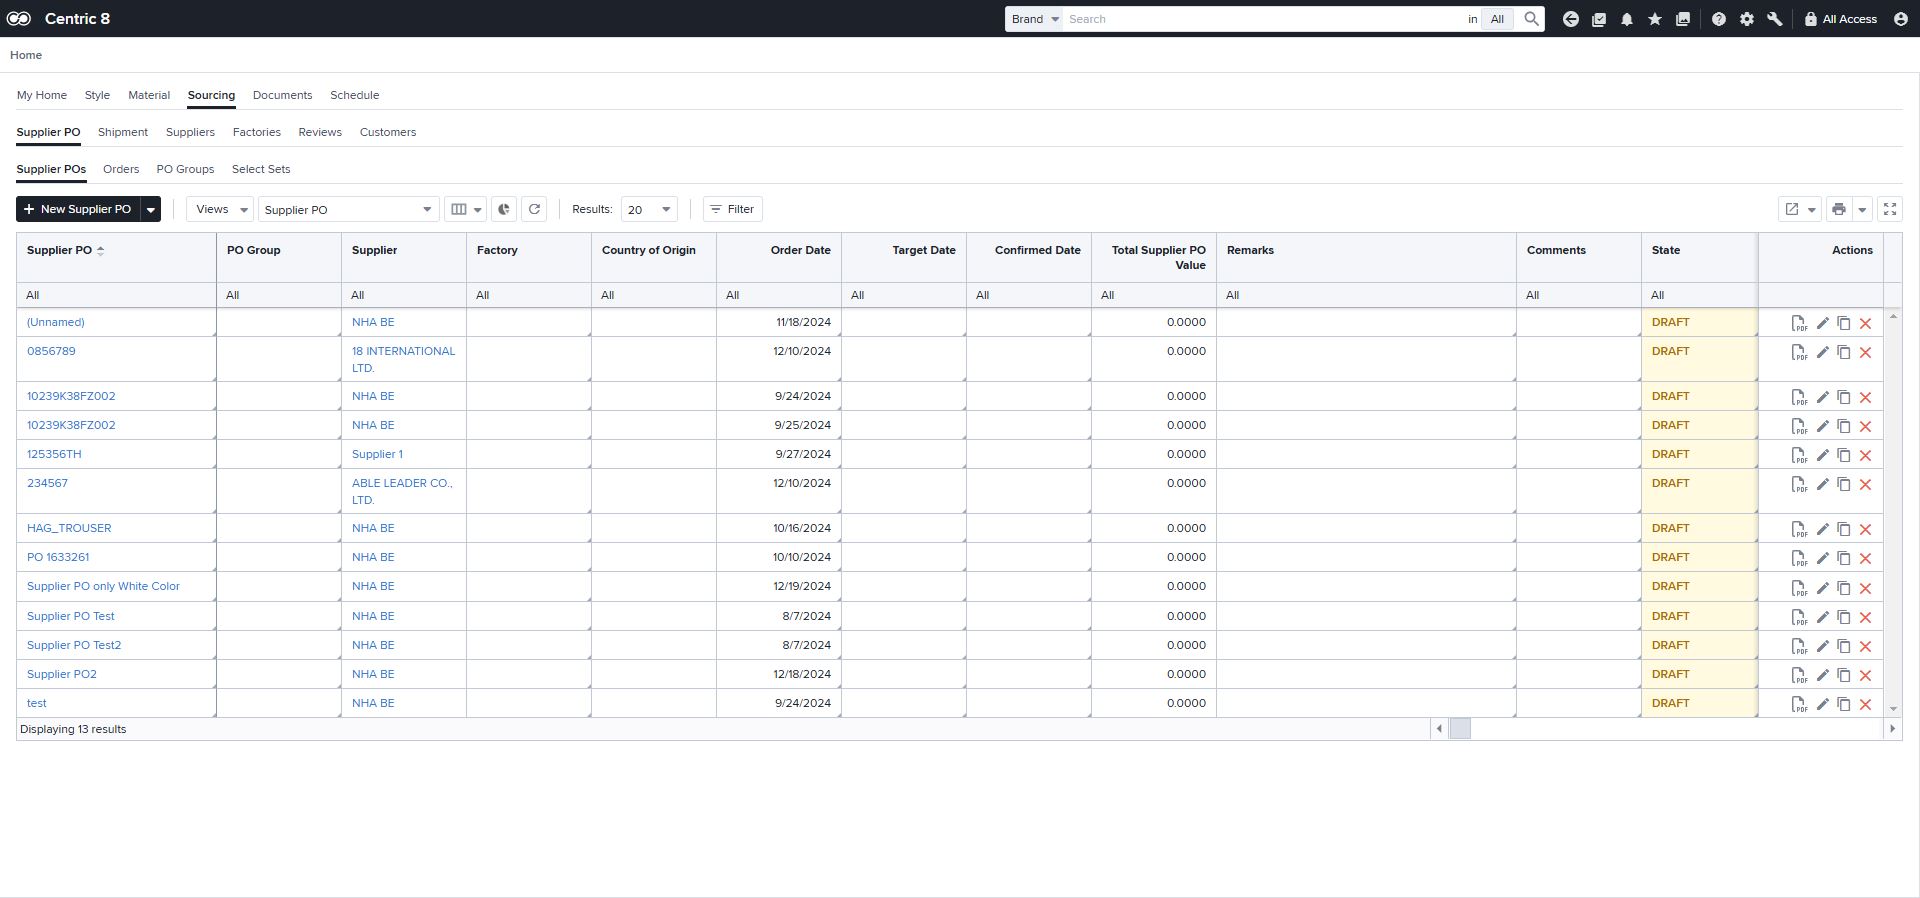1920x898 pixels.
Task: Open notifications bell
Action: tap(1627, 19)
